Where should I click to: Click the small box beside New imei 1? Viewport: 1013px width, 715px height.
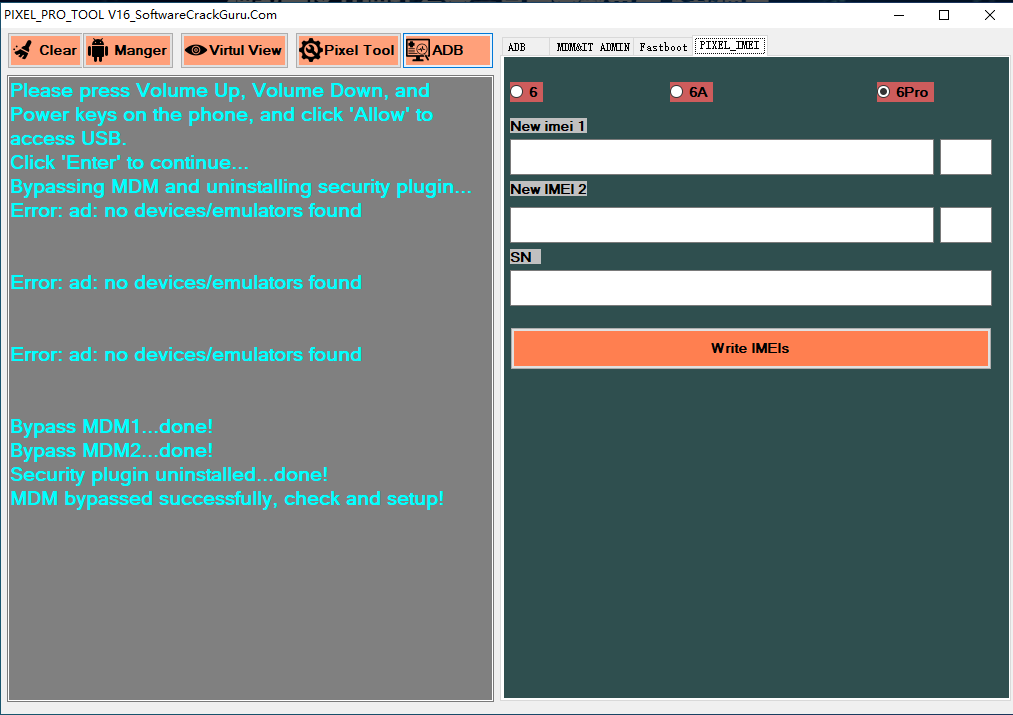[965, 157]
